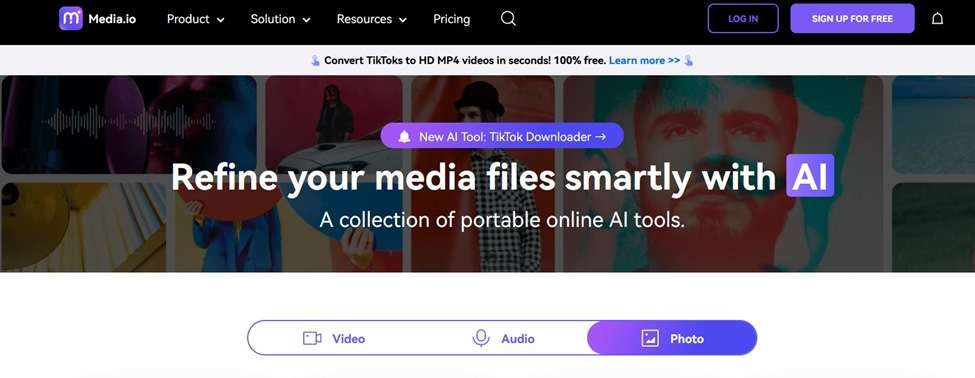This screenshot has width=975, height=378.
Task: Click the Photo tab image icon
Action: (x=650, y=338)
